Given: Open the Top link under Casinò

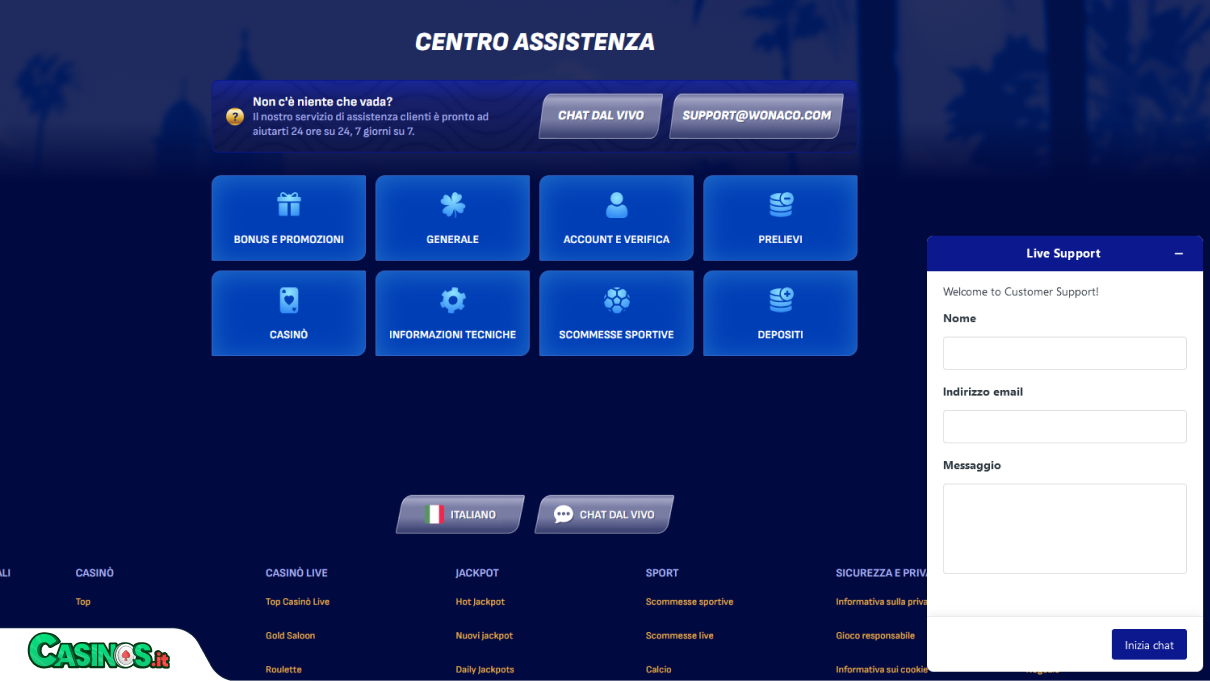Looking at the screenshot, I should click(83, 602).
